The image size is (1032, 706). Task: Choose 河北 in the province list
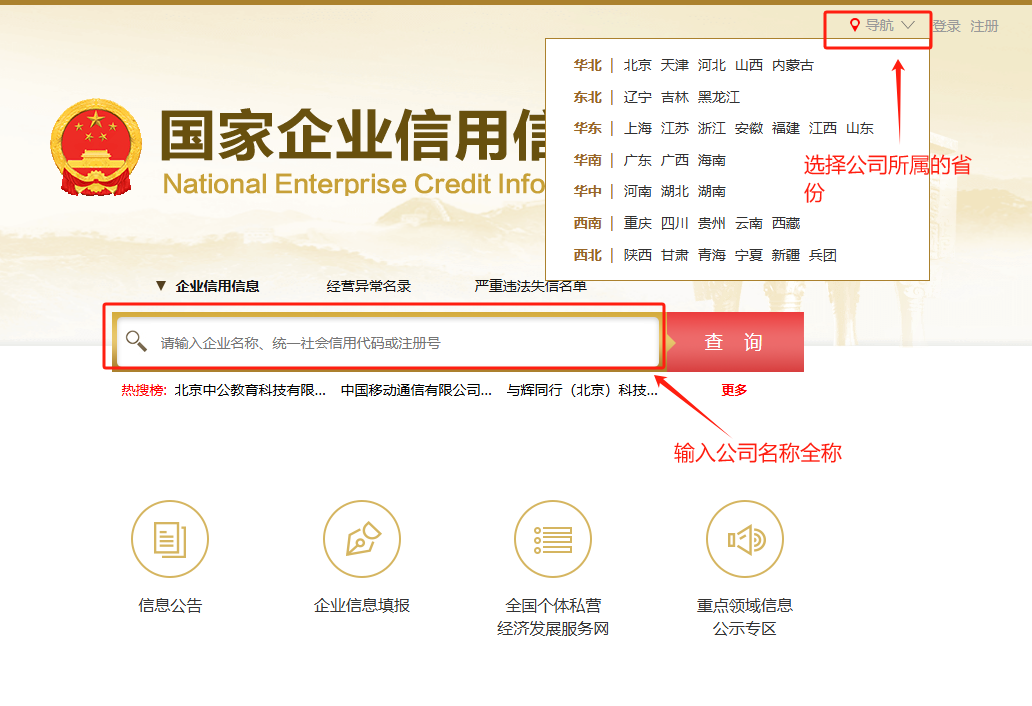(711, 65)
